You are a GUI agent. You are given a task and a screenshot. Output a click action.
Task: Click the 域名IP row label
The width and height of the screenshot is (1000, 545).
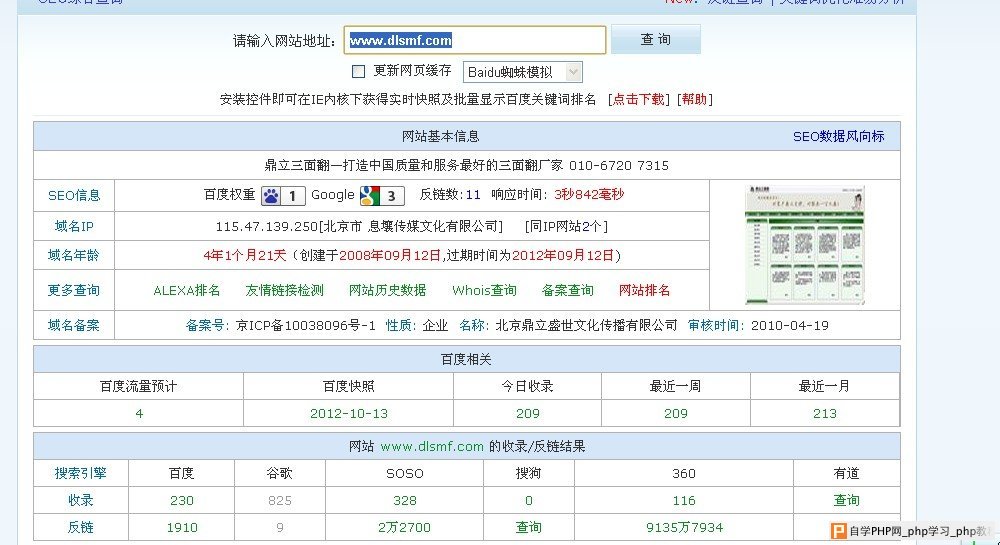74,226
